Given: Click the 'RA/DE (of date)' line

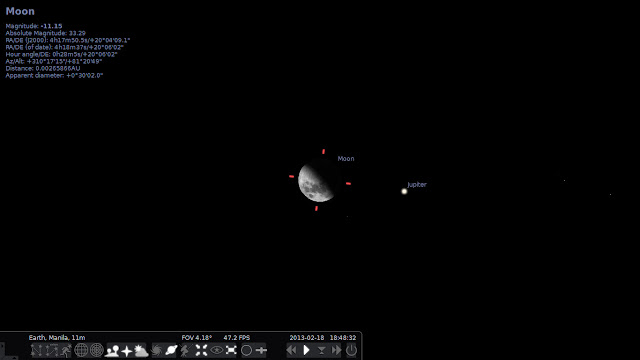Looking at the screenshot, I should 64,47.
